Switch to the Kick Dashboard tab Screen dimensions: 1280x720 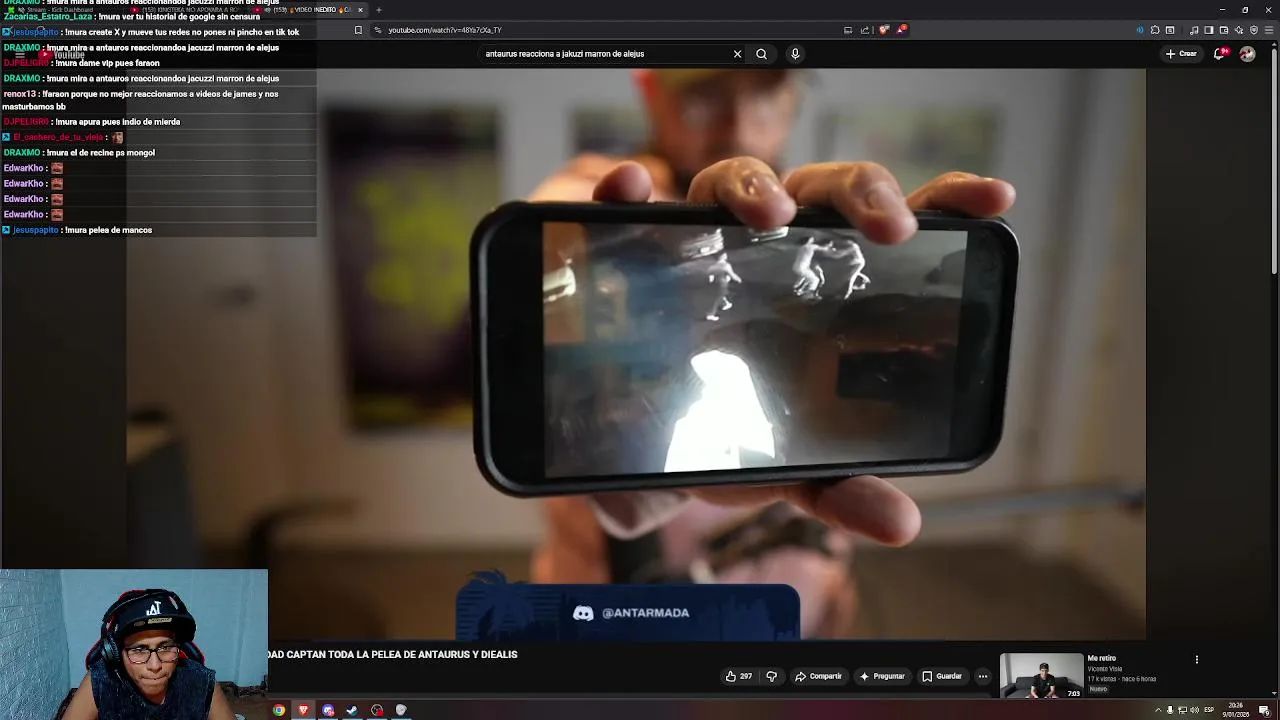60,10
